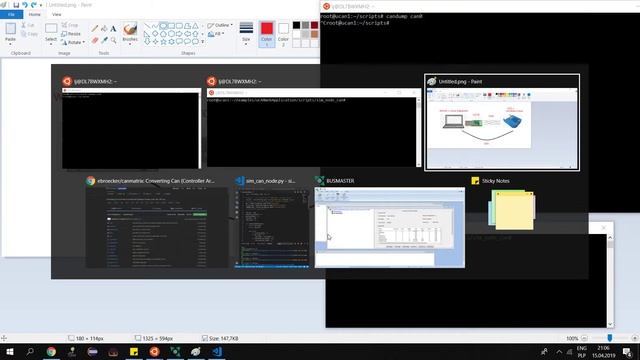Switch to the sim_can_node.py VS Code thumbnail
640x360 pixels.
tap(271, 222)
